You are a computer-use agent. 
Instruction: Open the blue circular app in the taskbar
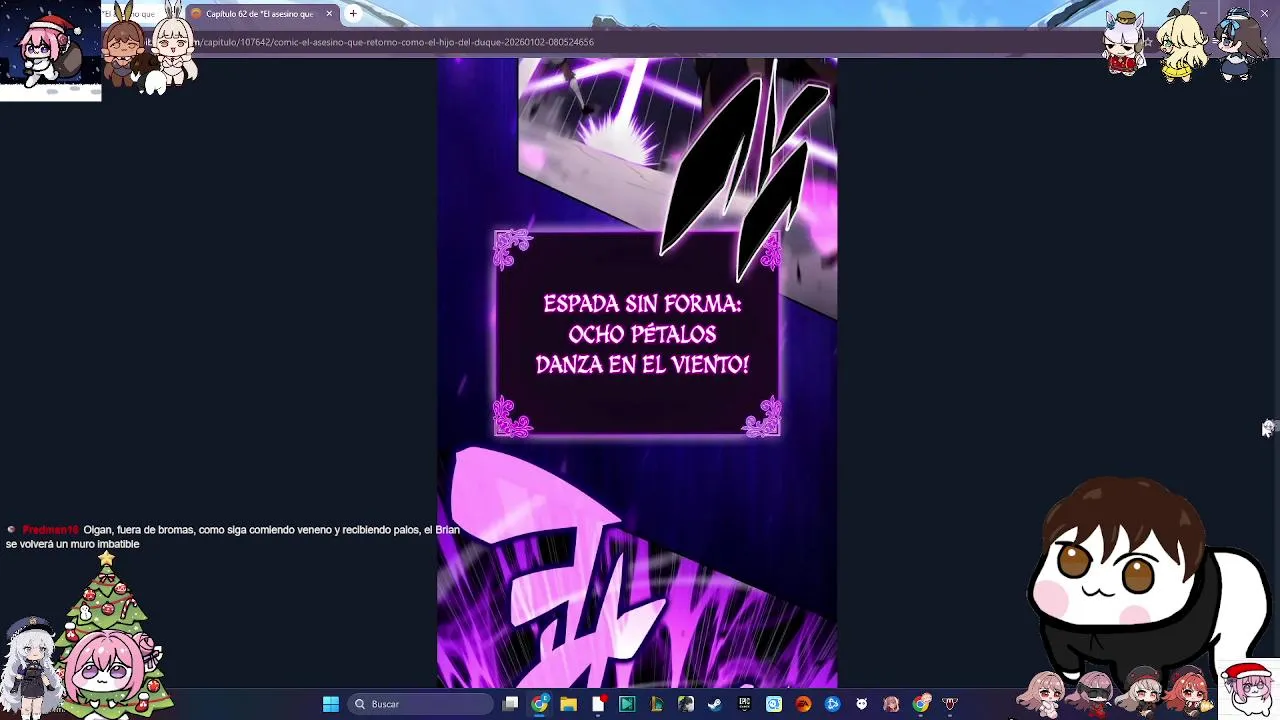tap(832, 704)
